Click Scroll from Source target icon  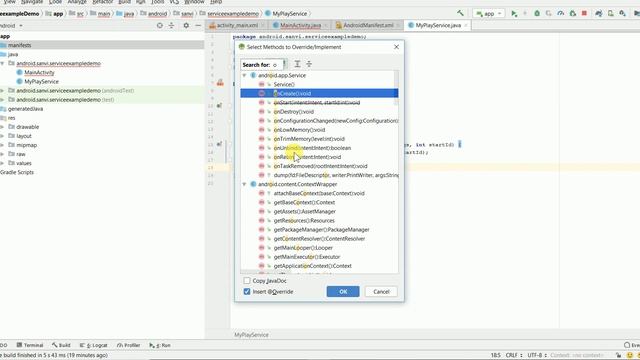(x=160, y=25)
